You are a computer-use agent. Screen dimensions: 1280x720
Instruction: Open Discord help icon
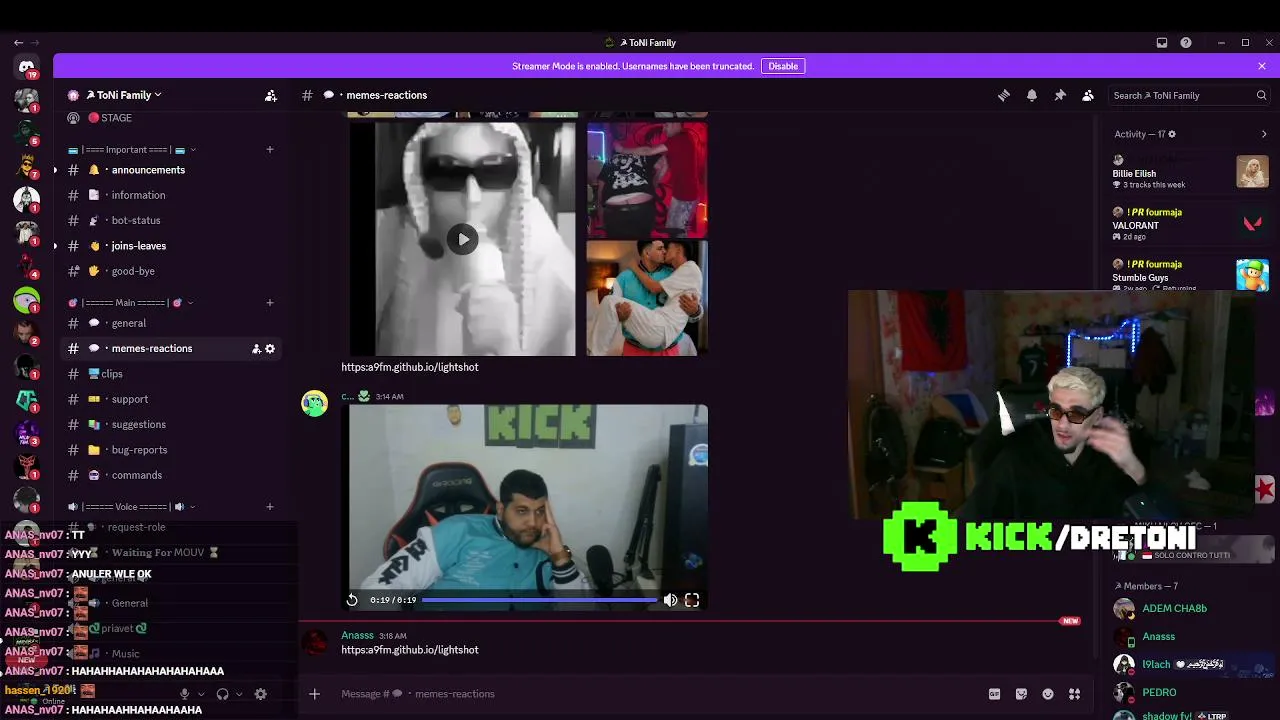click(x=1186, y=43)
